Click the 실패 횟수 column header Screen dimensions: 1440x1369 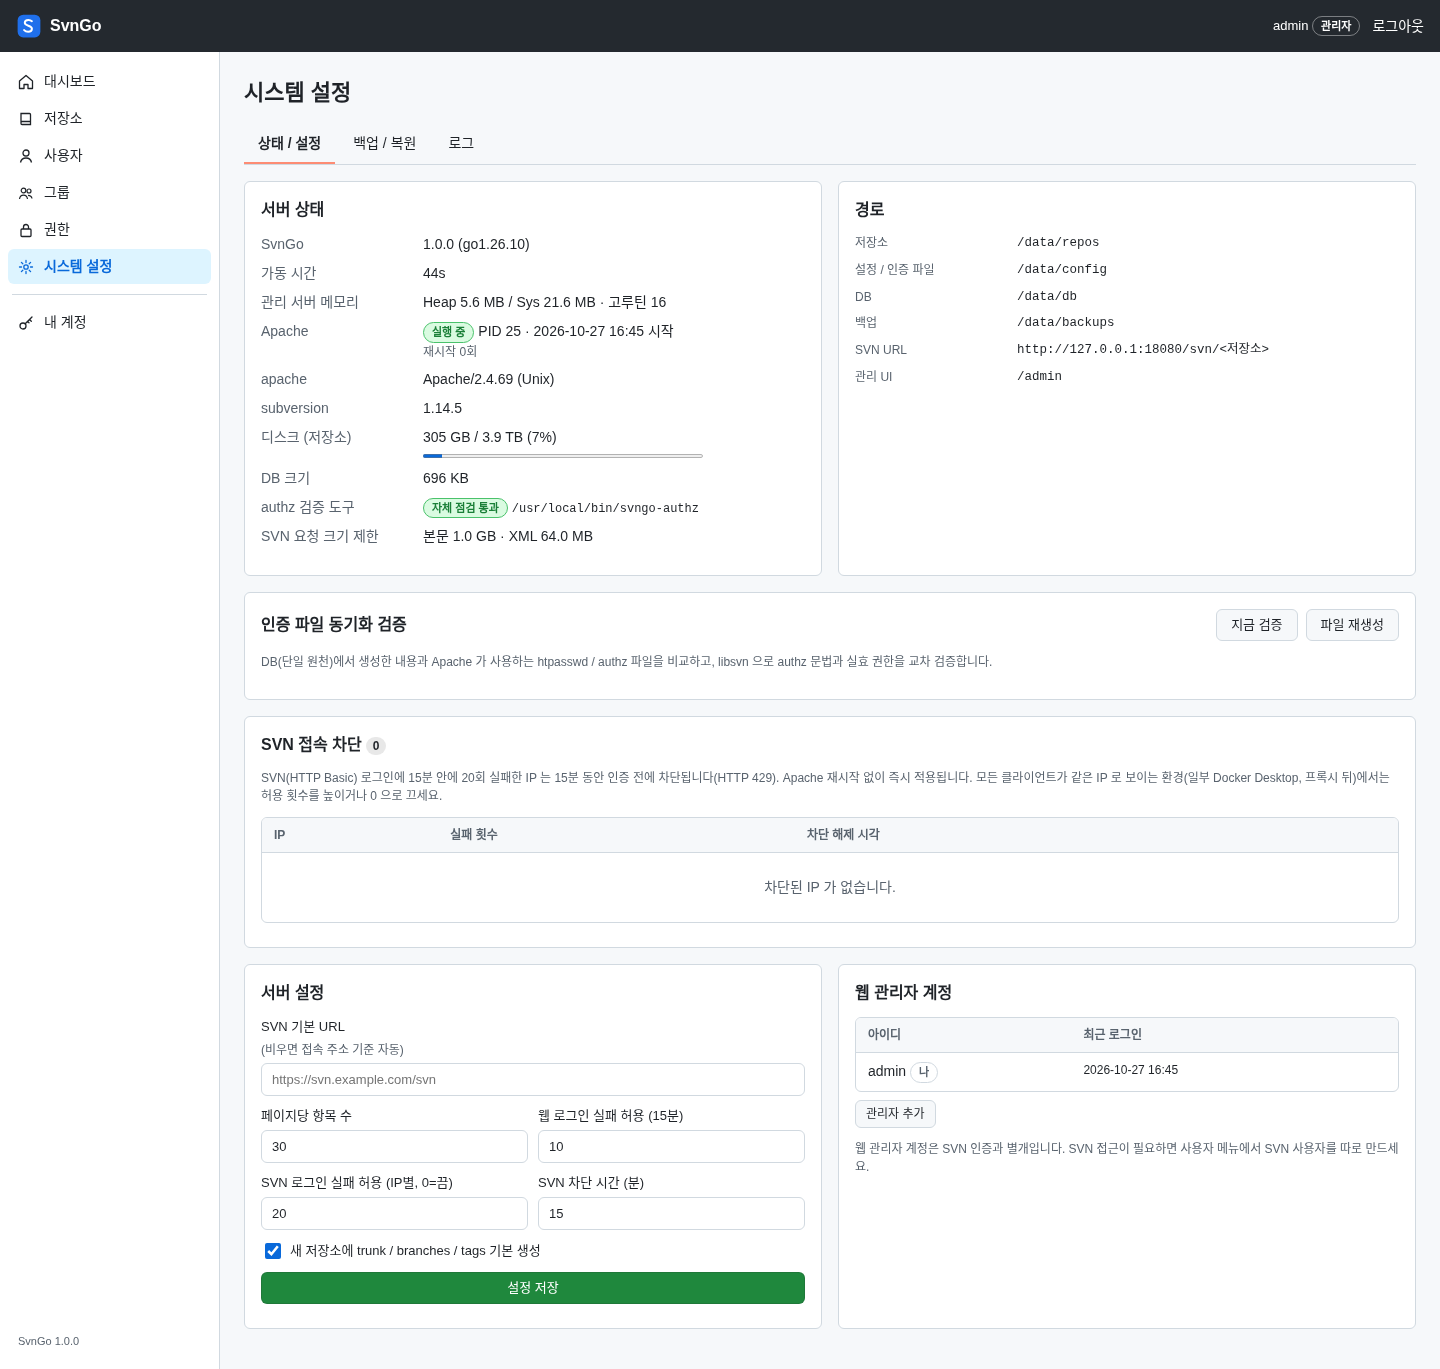(x=474, y=835)
